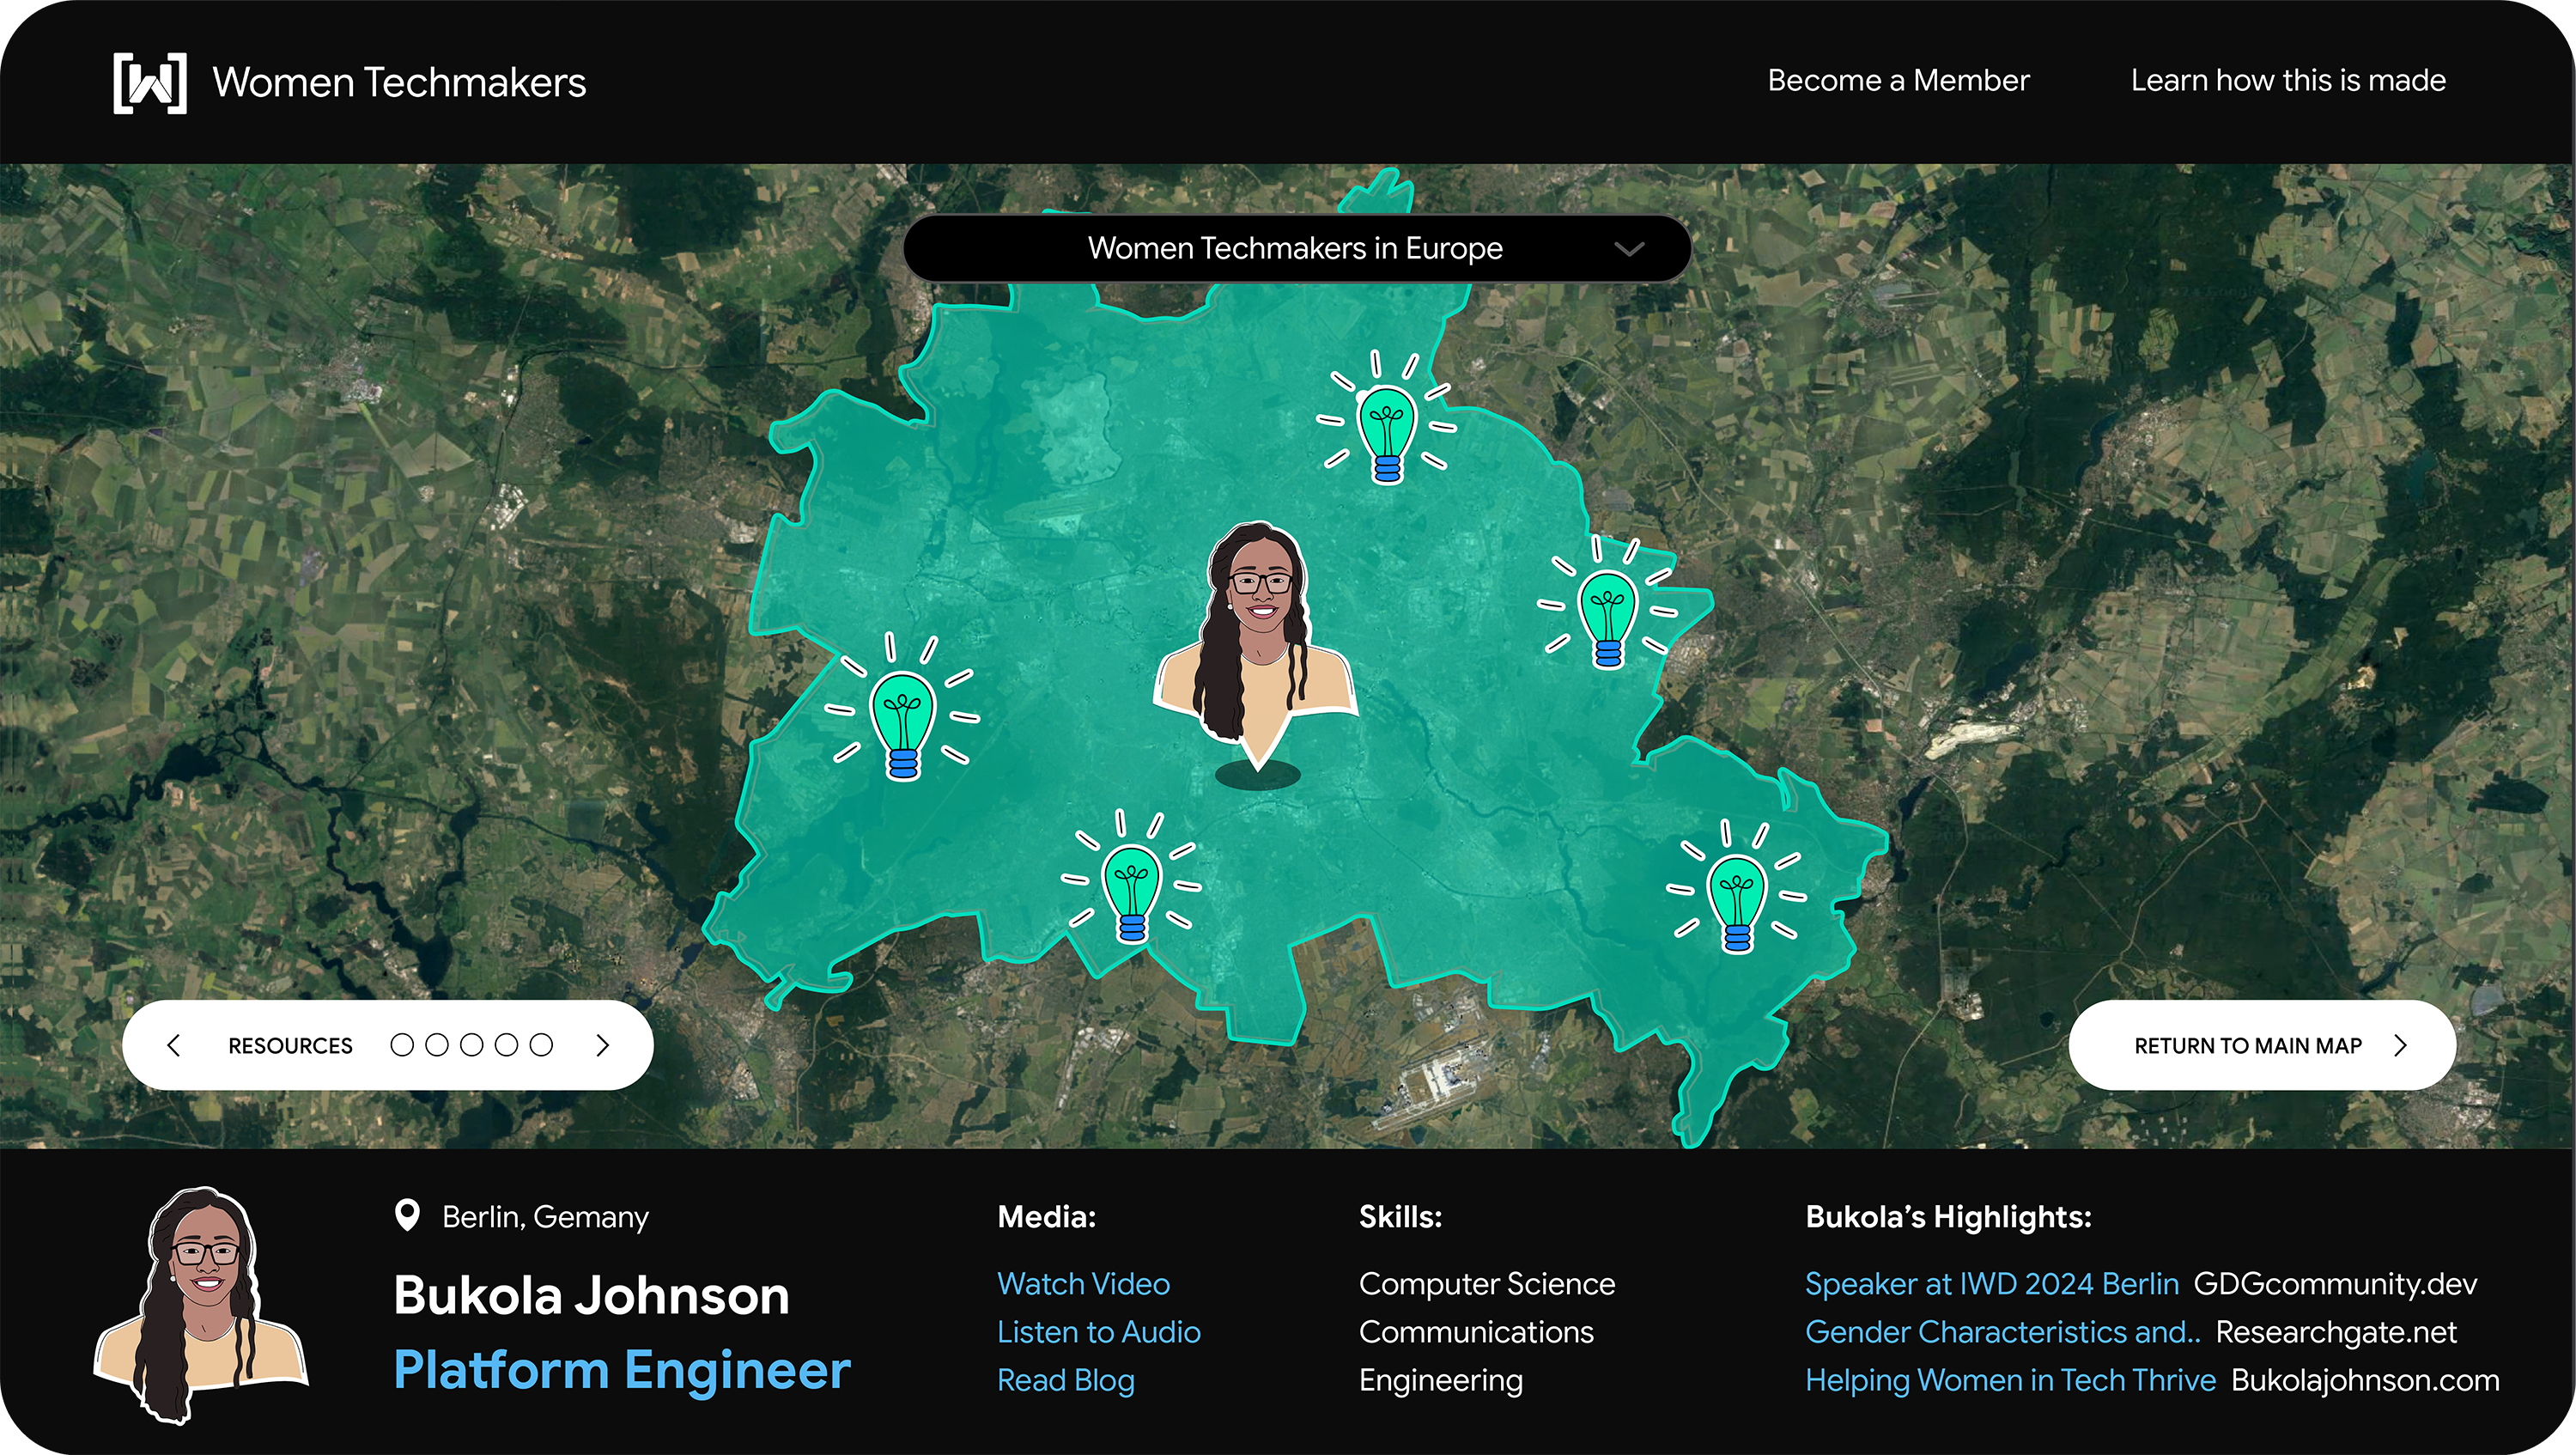Click the Researchgate.net source text
Screen dimensions: 2576x1455
click(x=2336, y=1332)
